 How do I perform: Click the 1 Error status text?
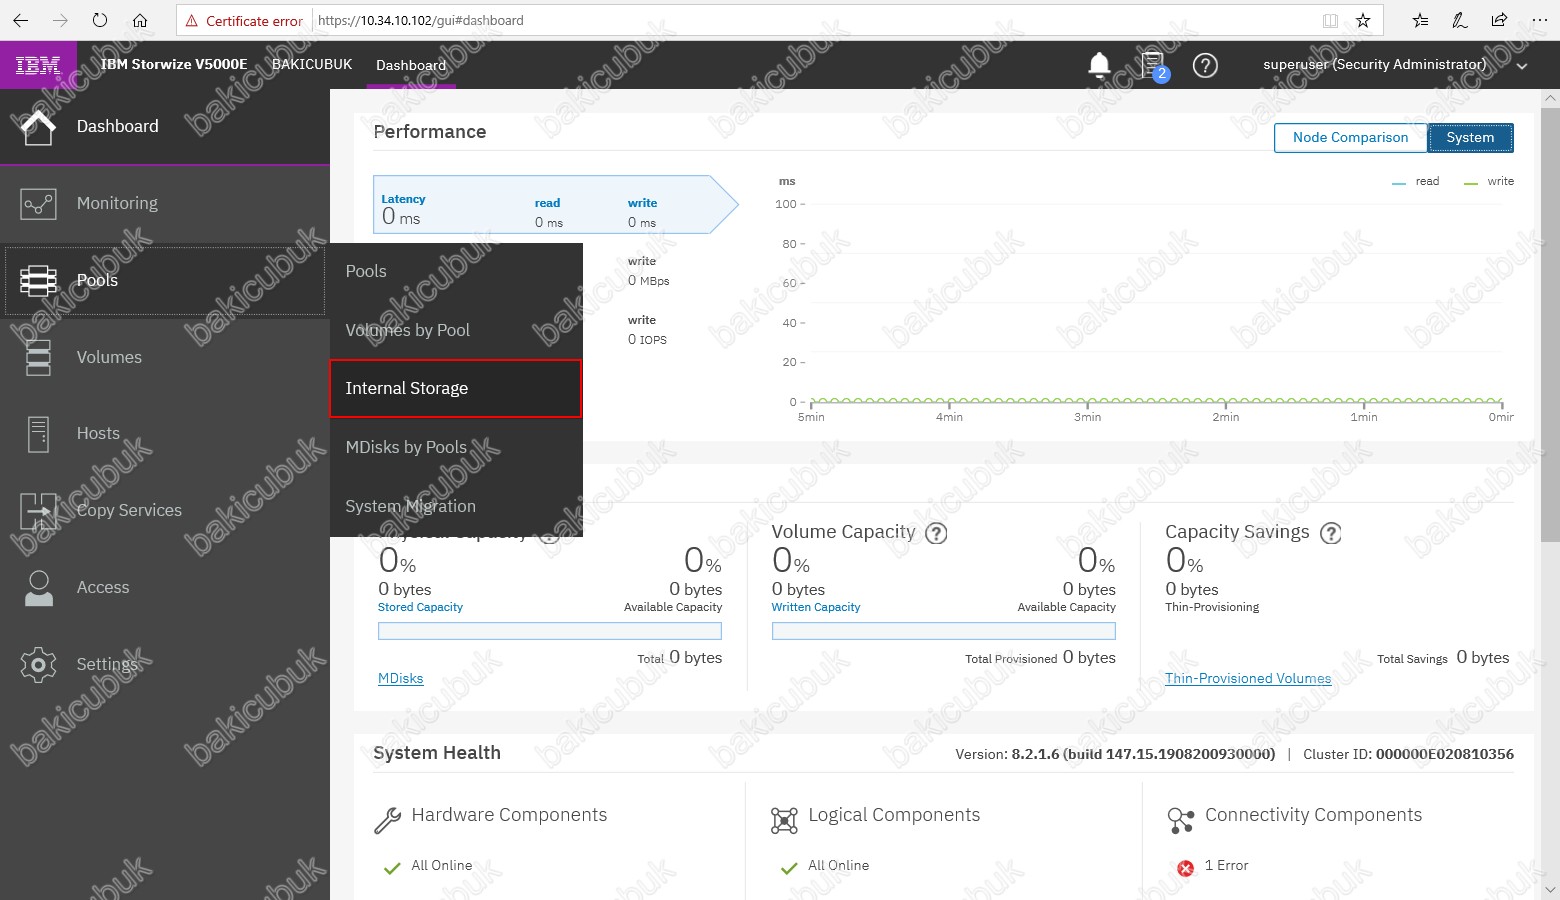1226,866
